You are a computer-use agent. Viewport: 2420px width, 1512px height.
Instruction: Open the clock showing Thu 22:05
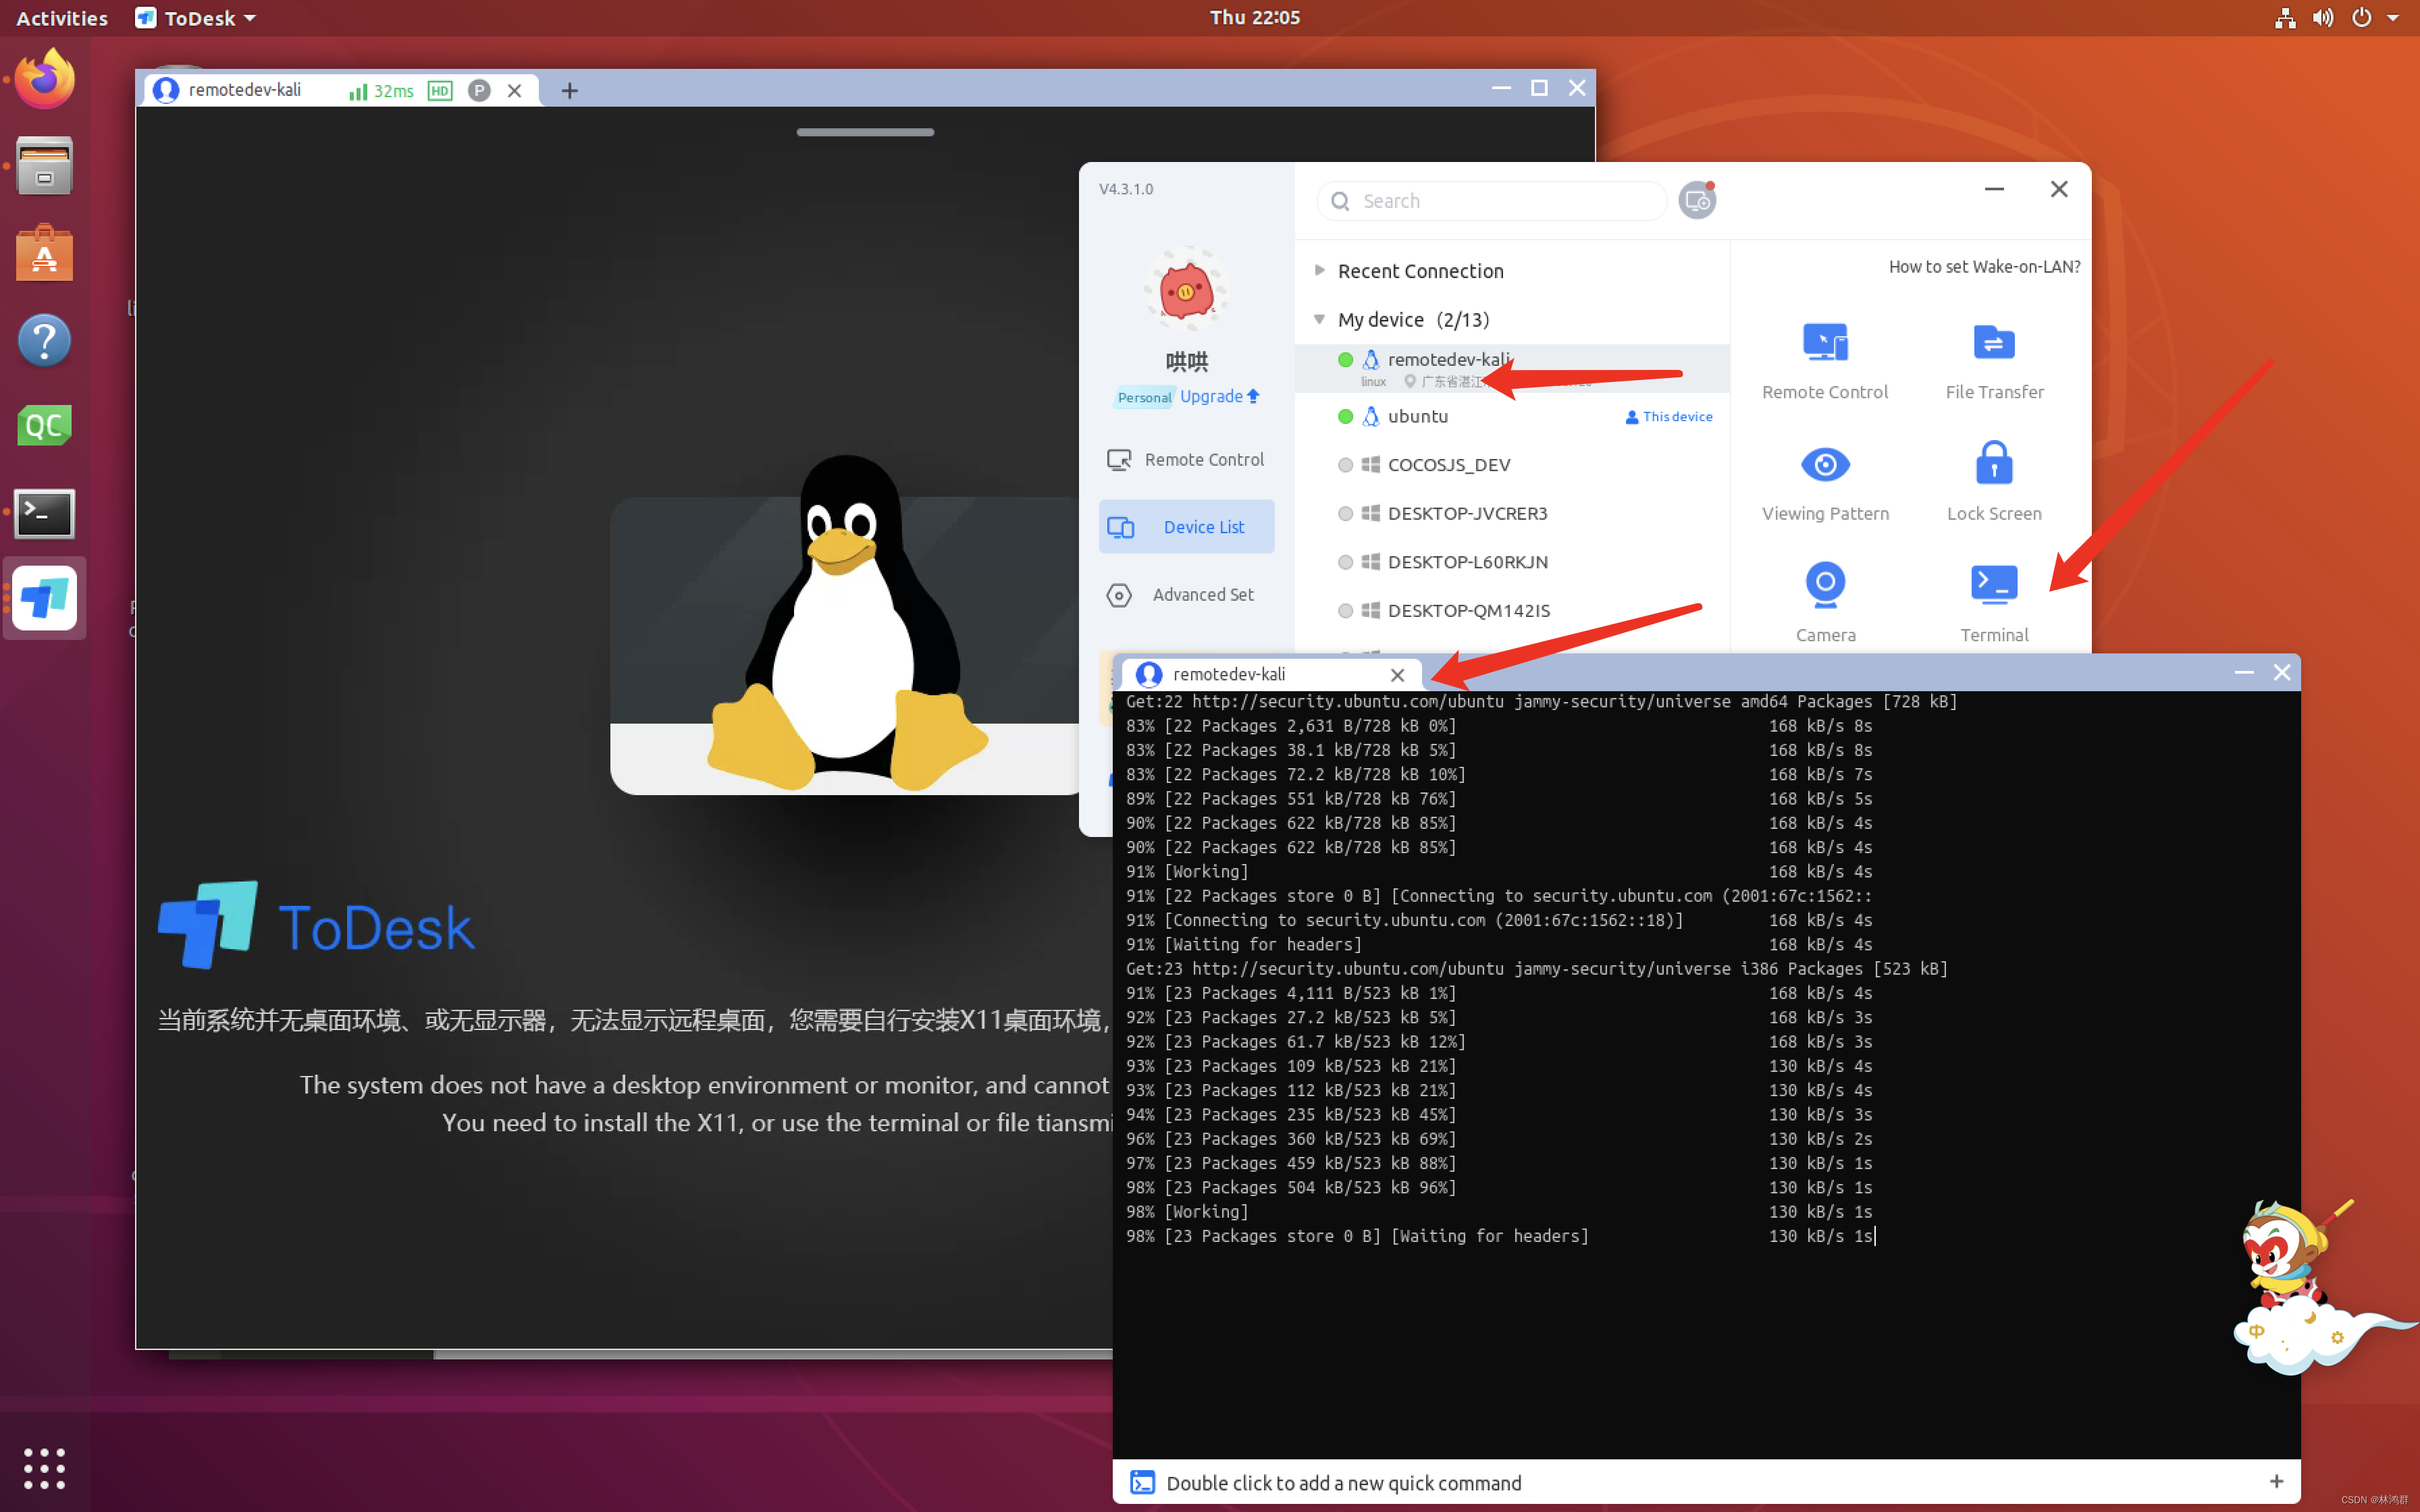click(x=1254, y=18)
